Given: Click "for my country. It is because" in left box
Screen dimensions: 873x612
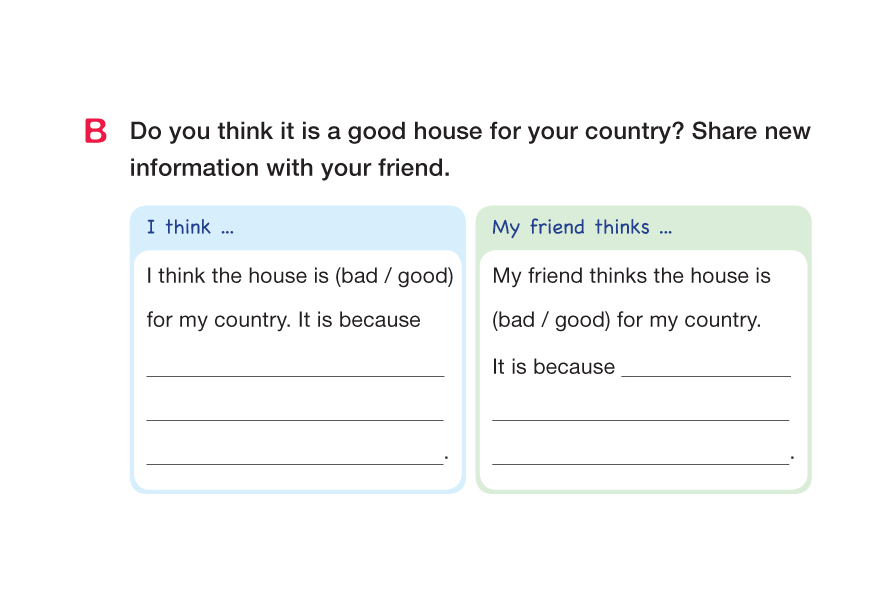Looking at the screenshot, I should coord(284,321).
